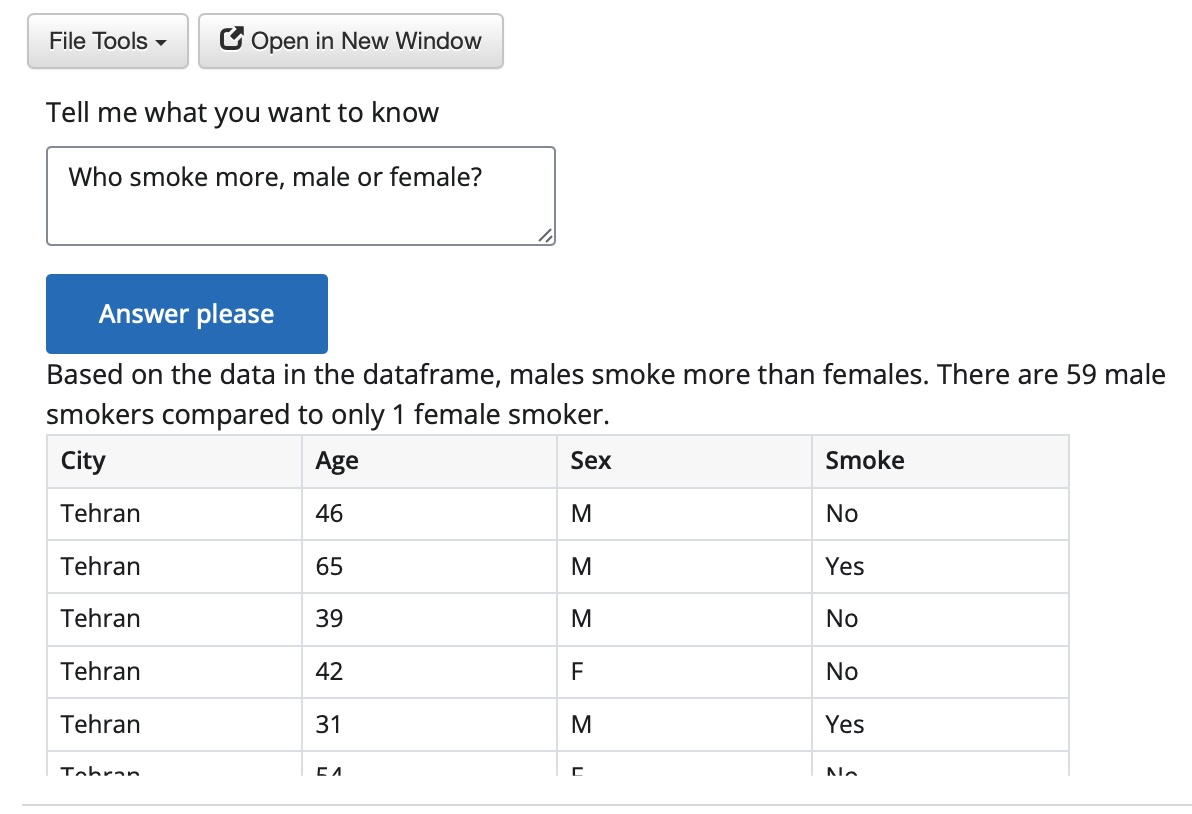Click the external-link icon beside Open in New Window

pos(231,41)
